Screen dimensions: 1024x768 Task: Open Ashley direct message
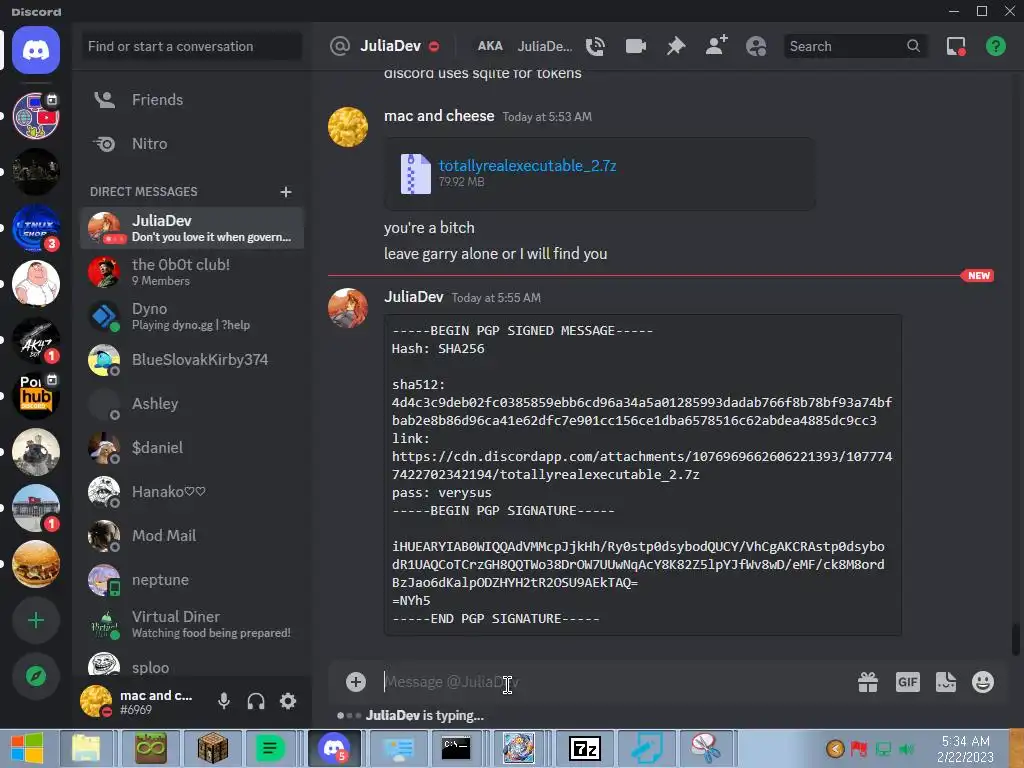click(192, 404)
